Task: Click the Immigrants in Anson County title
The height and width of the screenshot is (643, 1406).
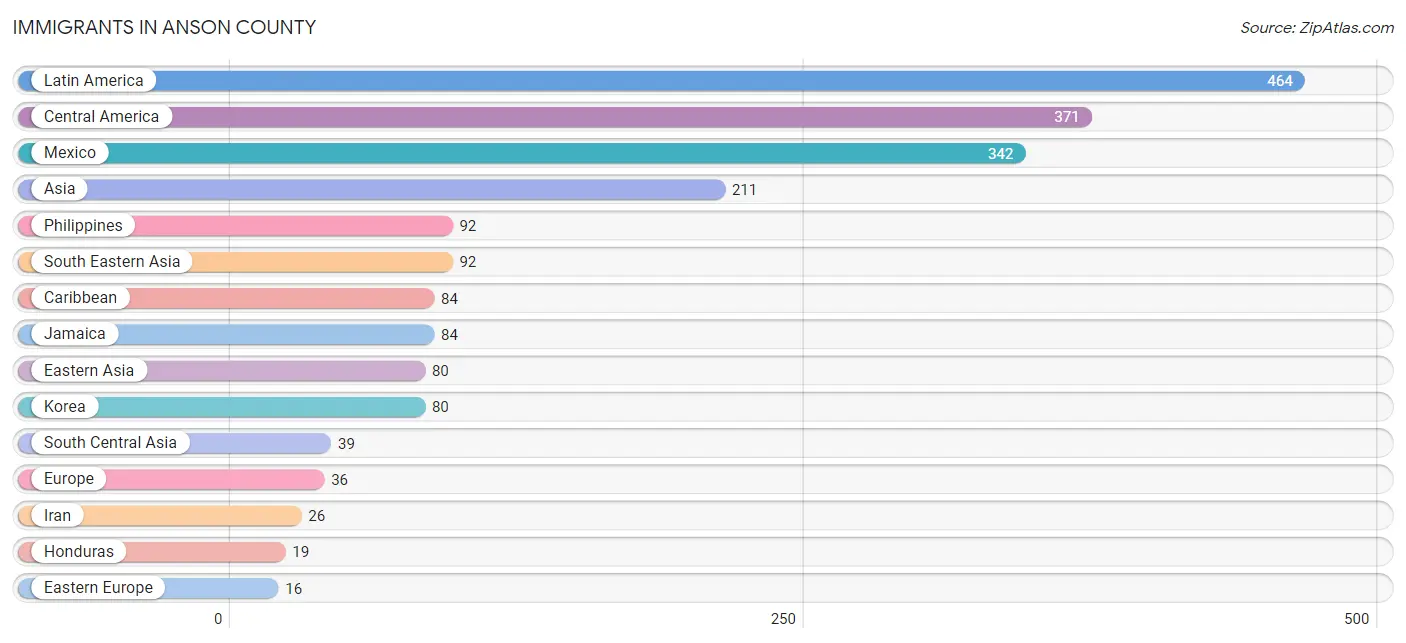Action: (x=164, y=28)
